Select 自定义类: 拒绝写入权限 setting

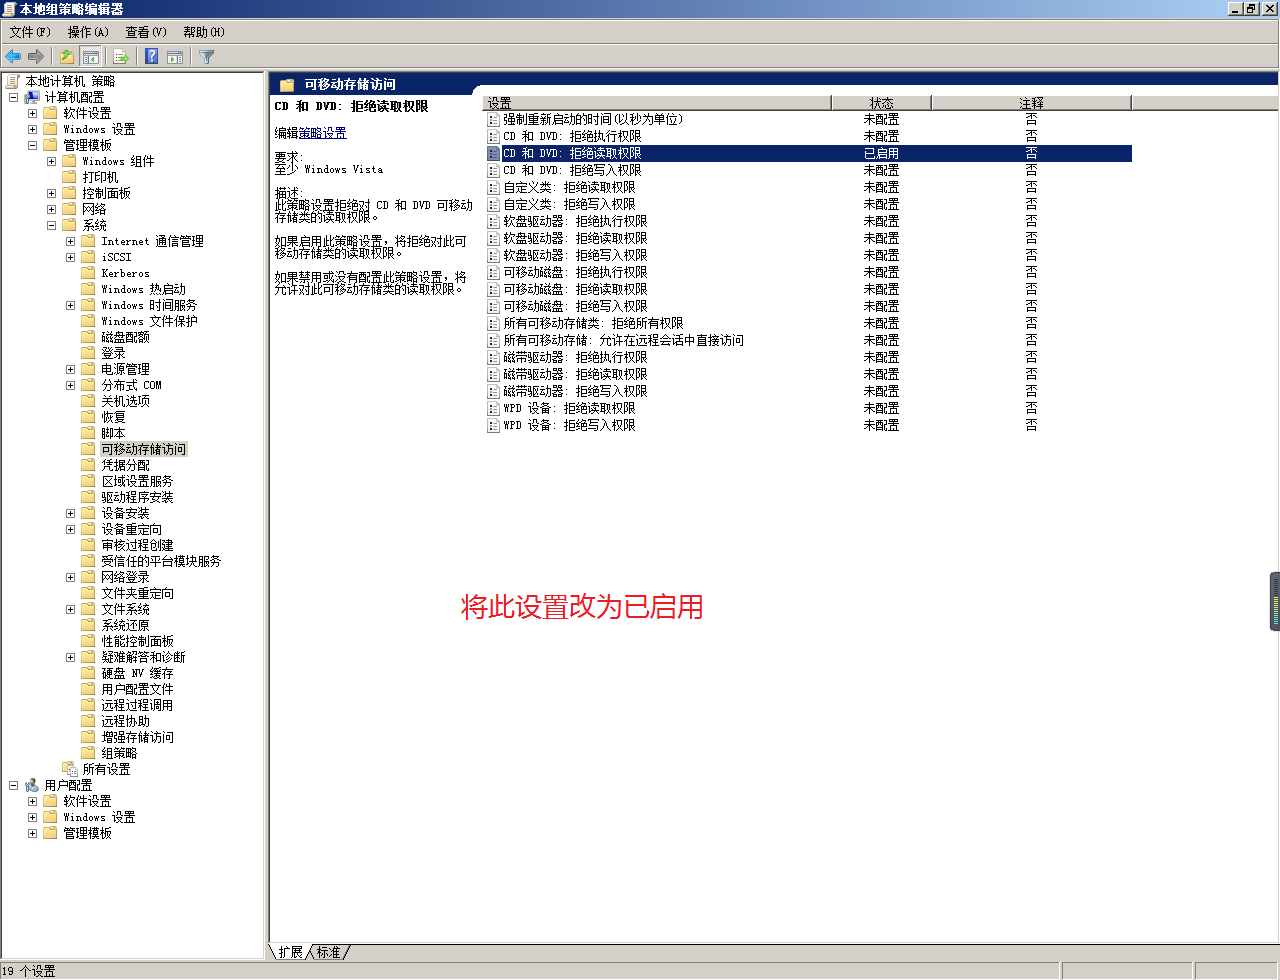[x=569, y=204]
